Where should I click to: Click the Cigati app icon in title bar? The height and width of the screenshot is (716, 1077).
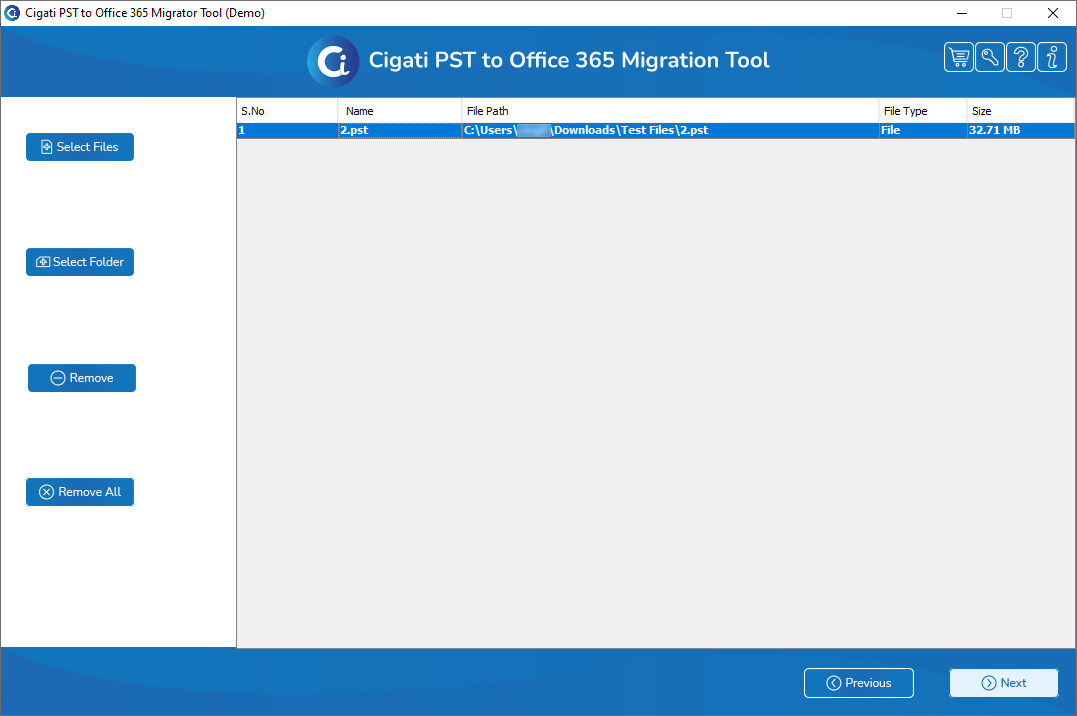tap(12, 13)
